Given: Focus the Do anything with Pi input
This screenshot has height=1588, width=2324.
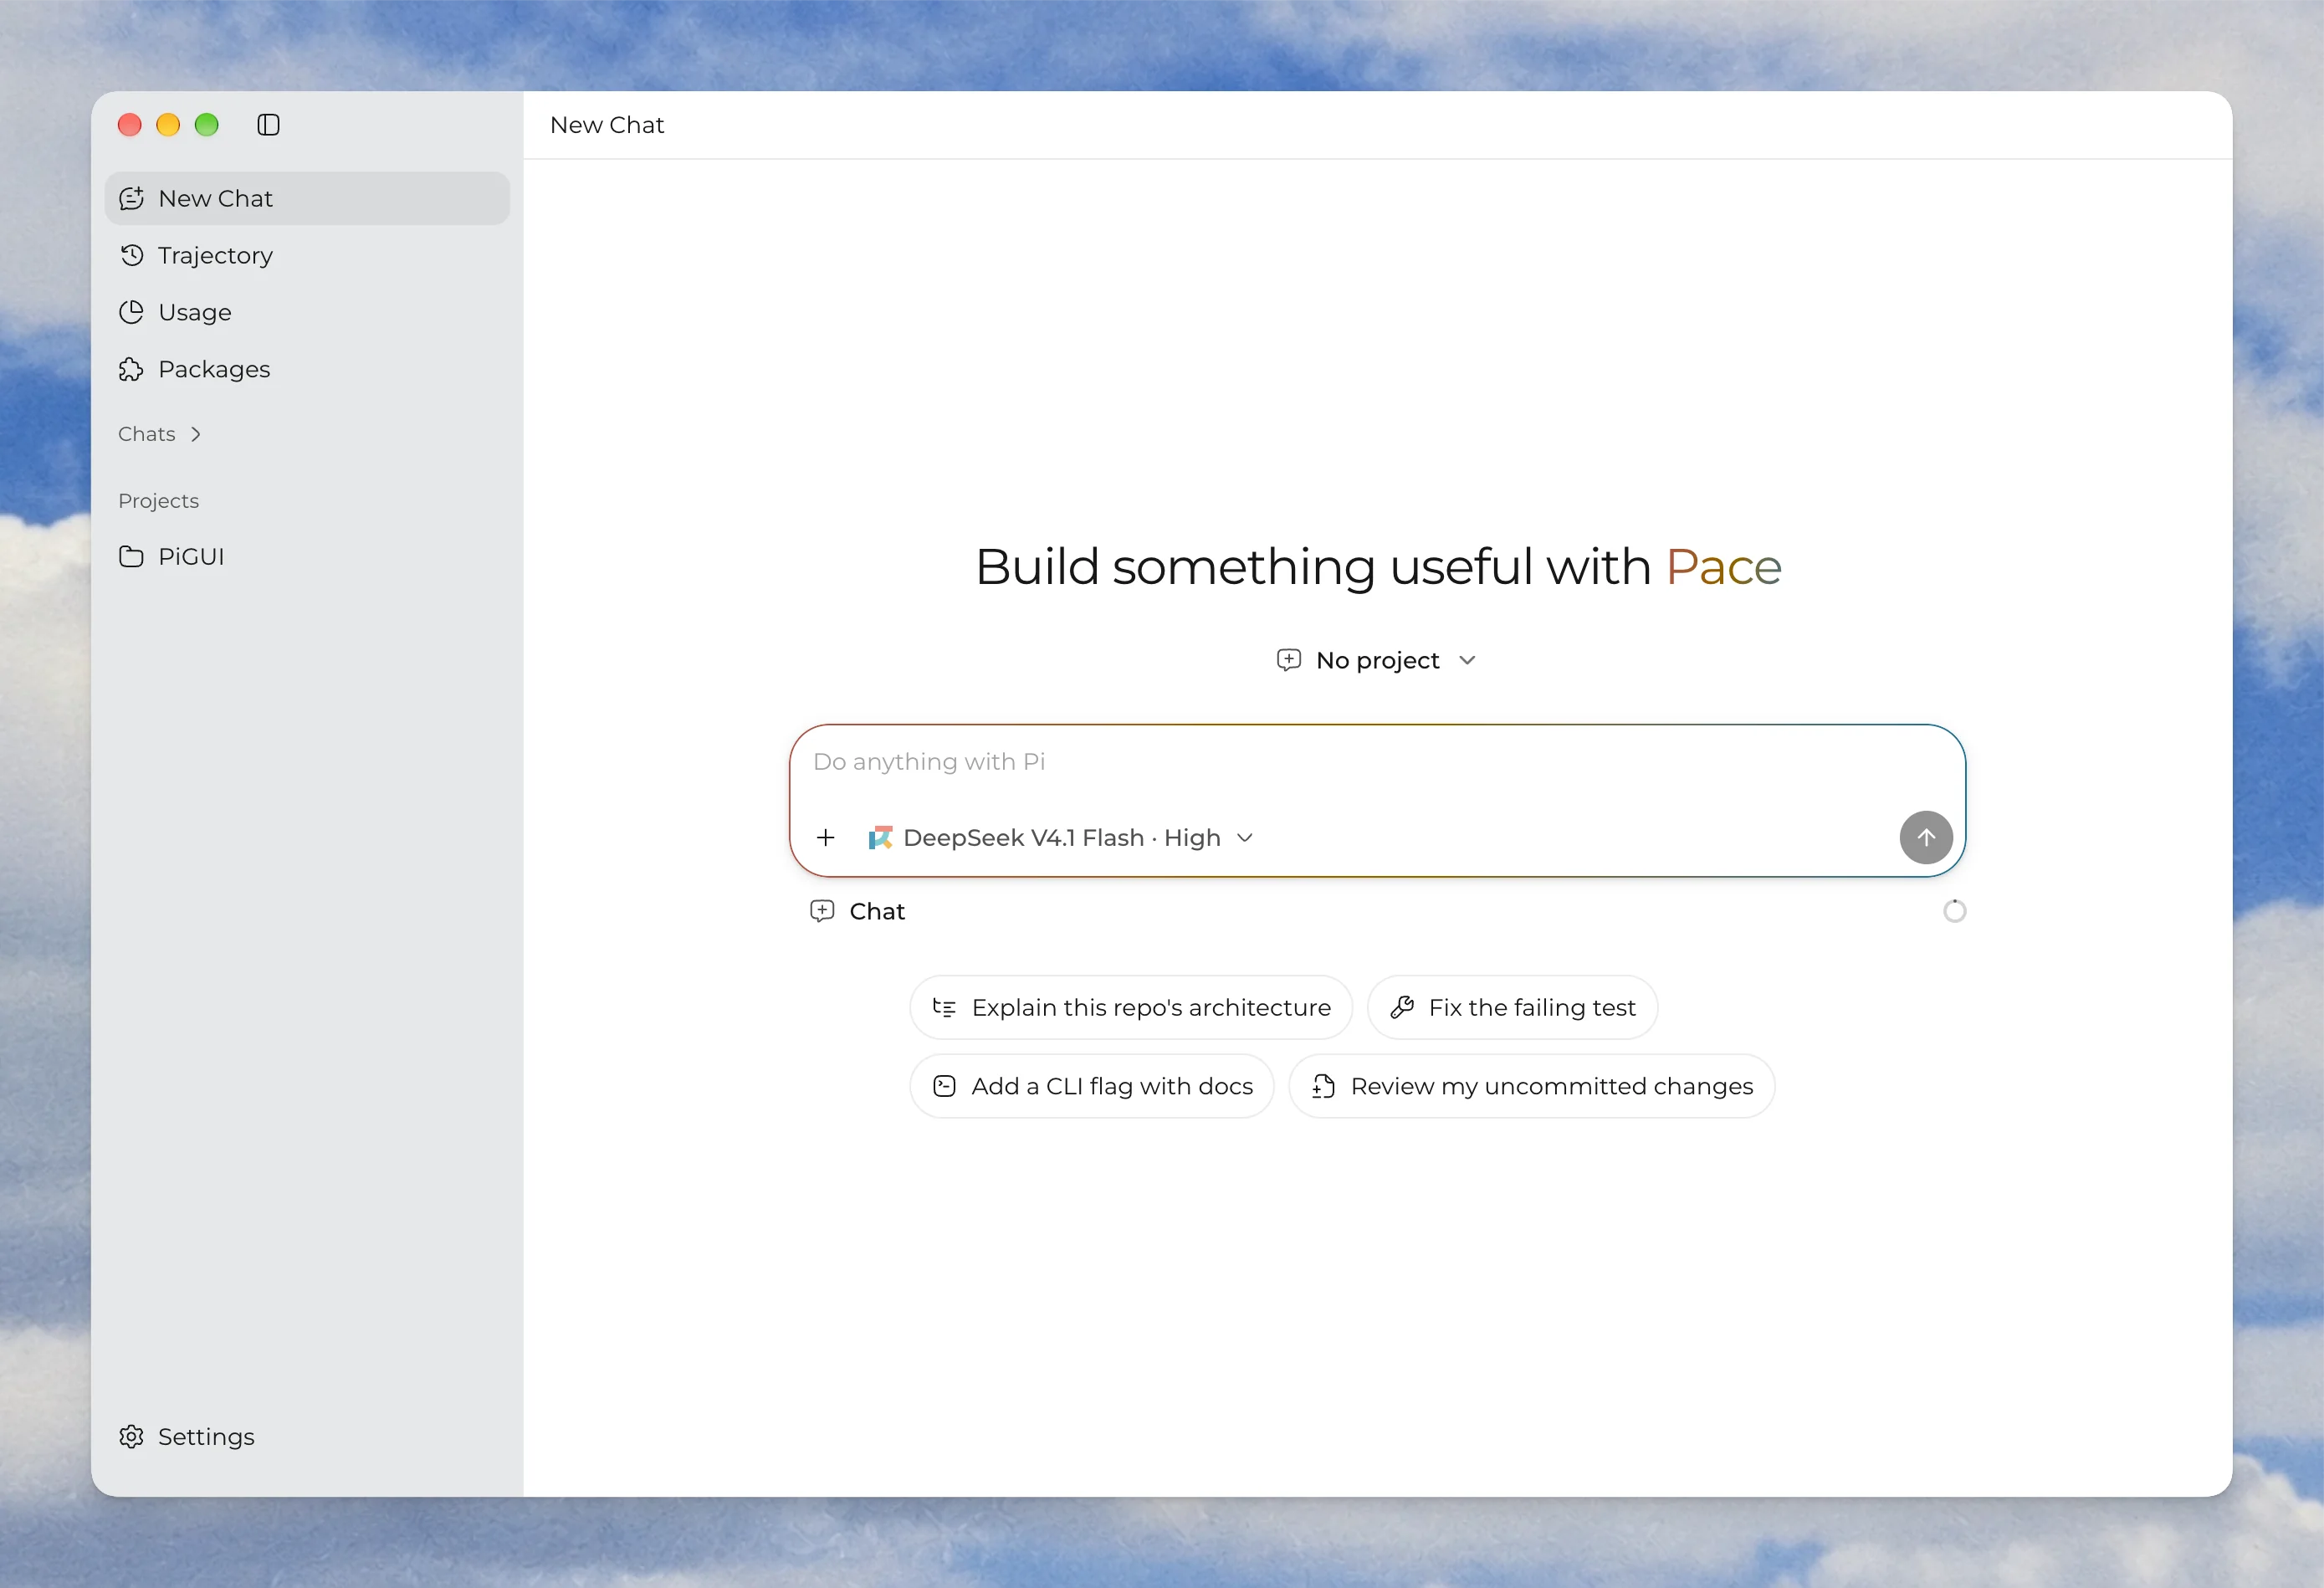Looking at the screenshot, I should pos(1377,762).
